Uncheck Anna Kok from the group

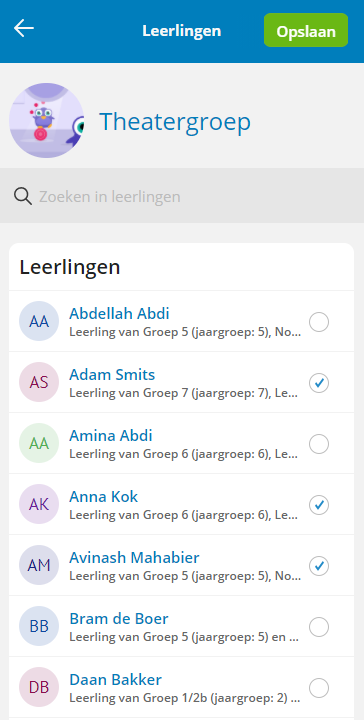[319, 505]
